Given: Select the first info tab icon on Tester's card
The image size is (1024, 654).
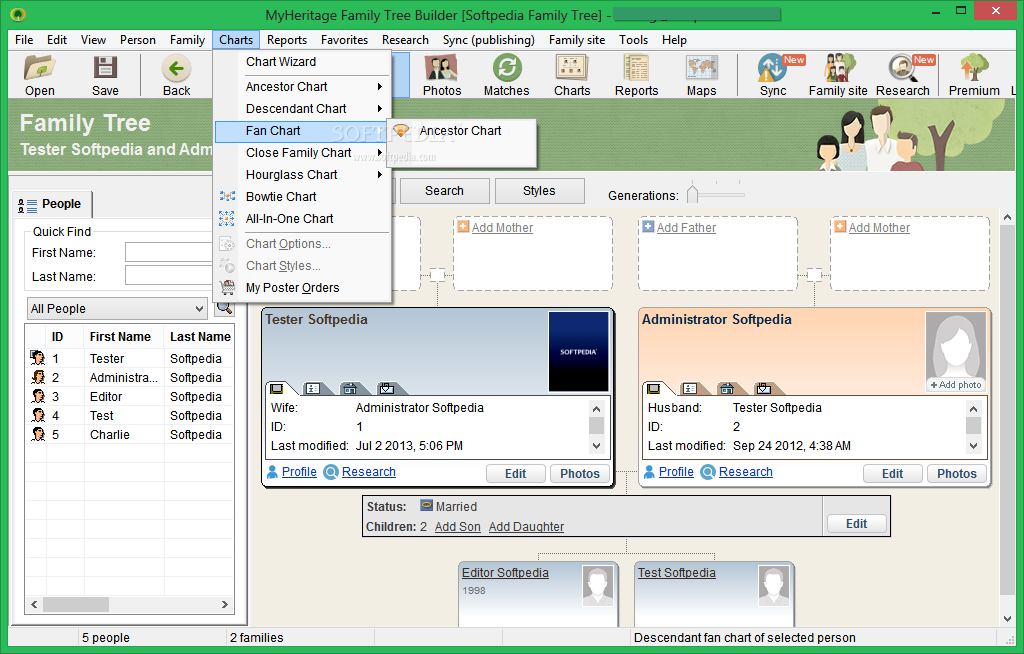Looking at the screenshot, I should (x=277, y=389).
